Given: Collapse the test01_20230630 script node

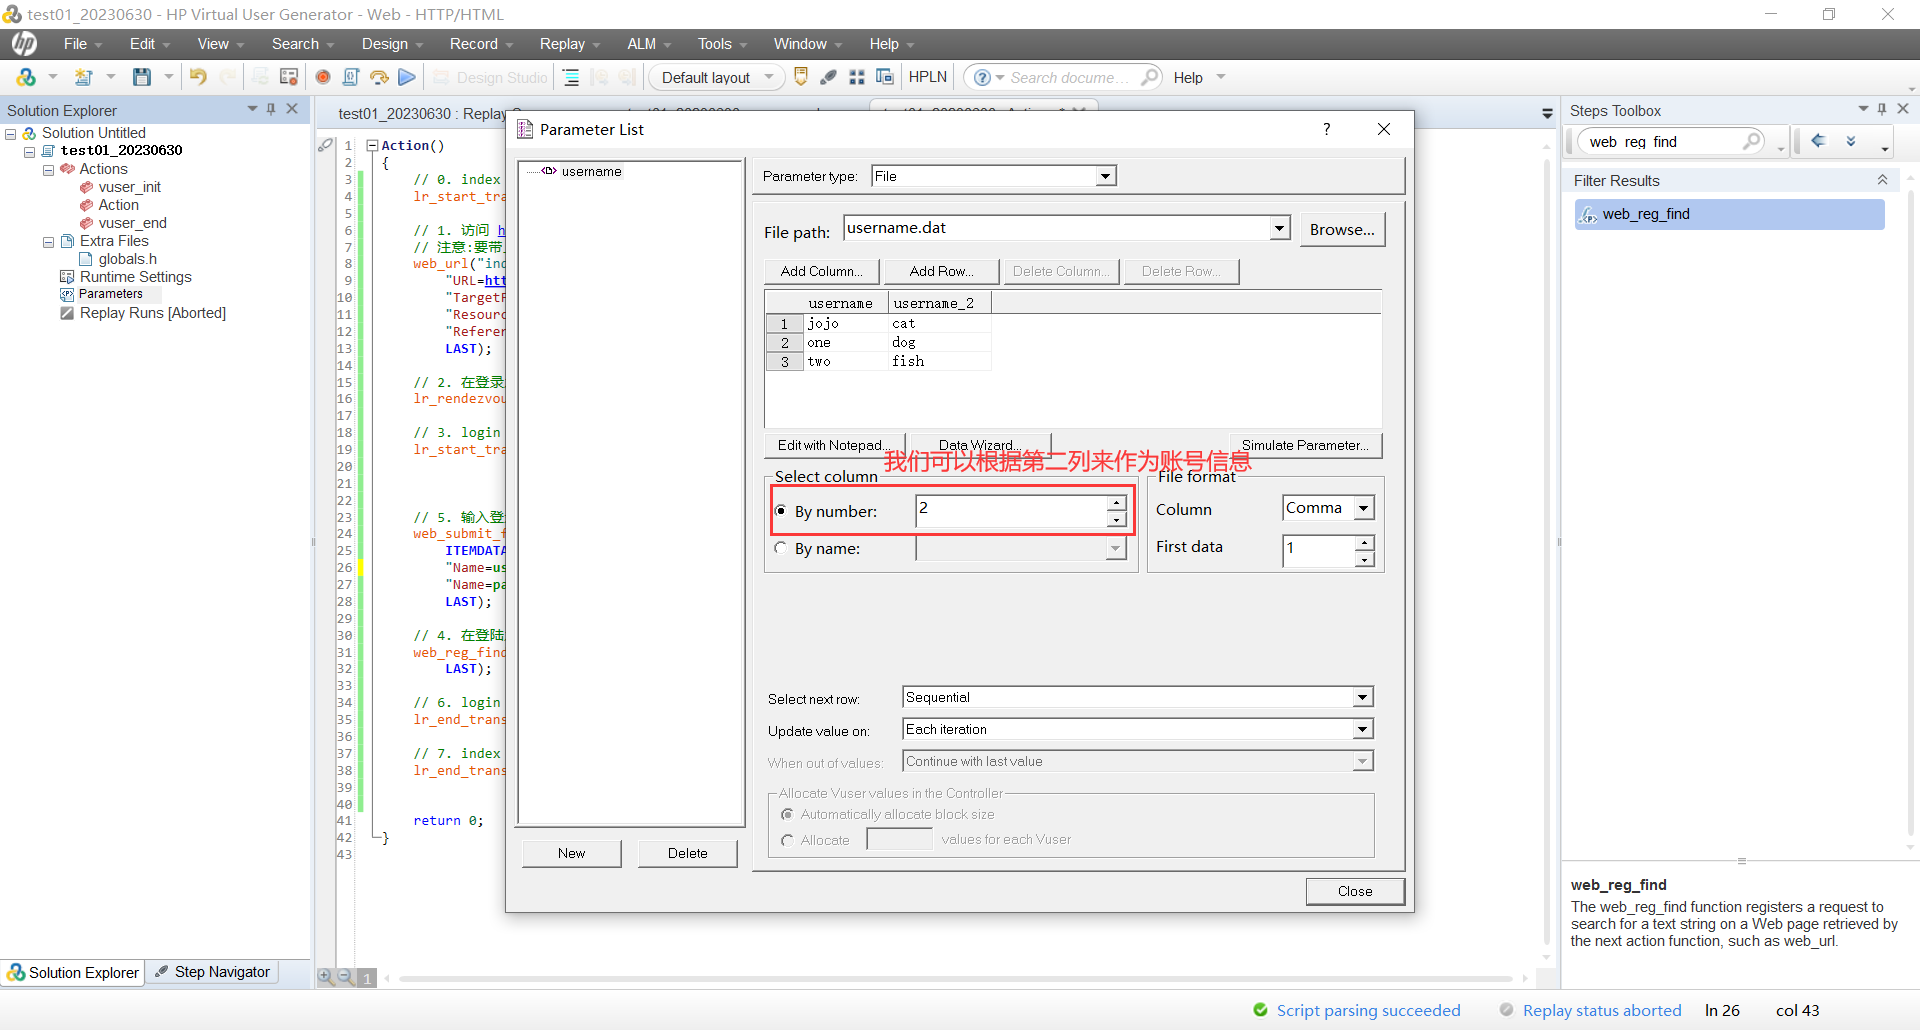Looking at the screenshot, I should (29, 152).
